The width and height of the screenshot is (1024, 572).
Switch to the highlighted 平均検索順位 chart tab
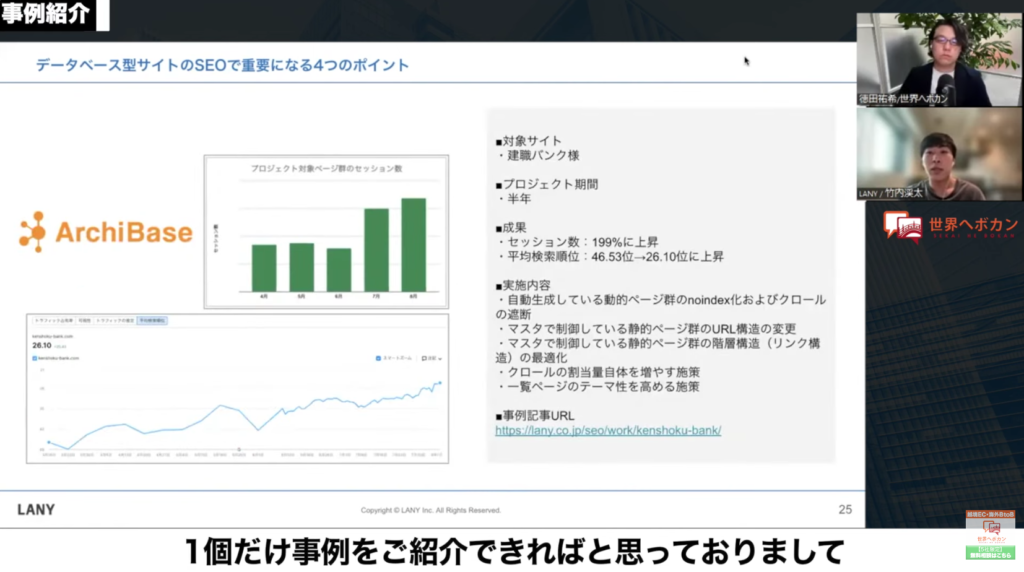tap(152, 321)
